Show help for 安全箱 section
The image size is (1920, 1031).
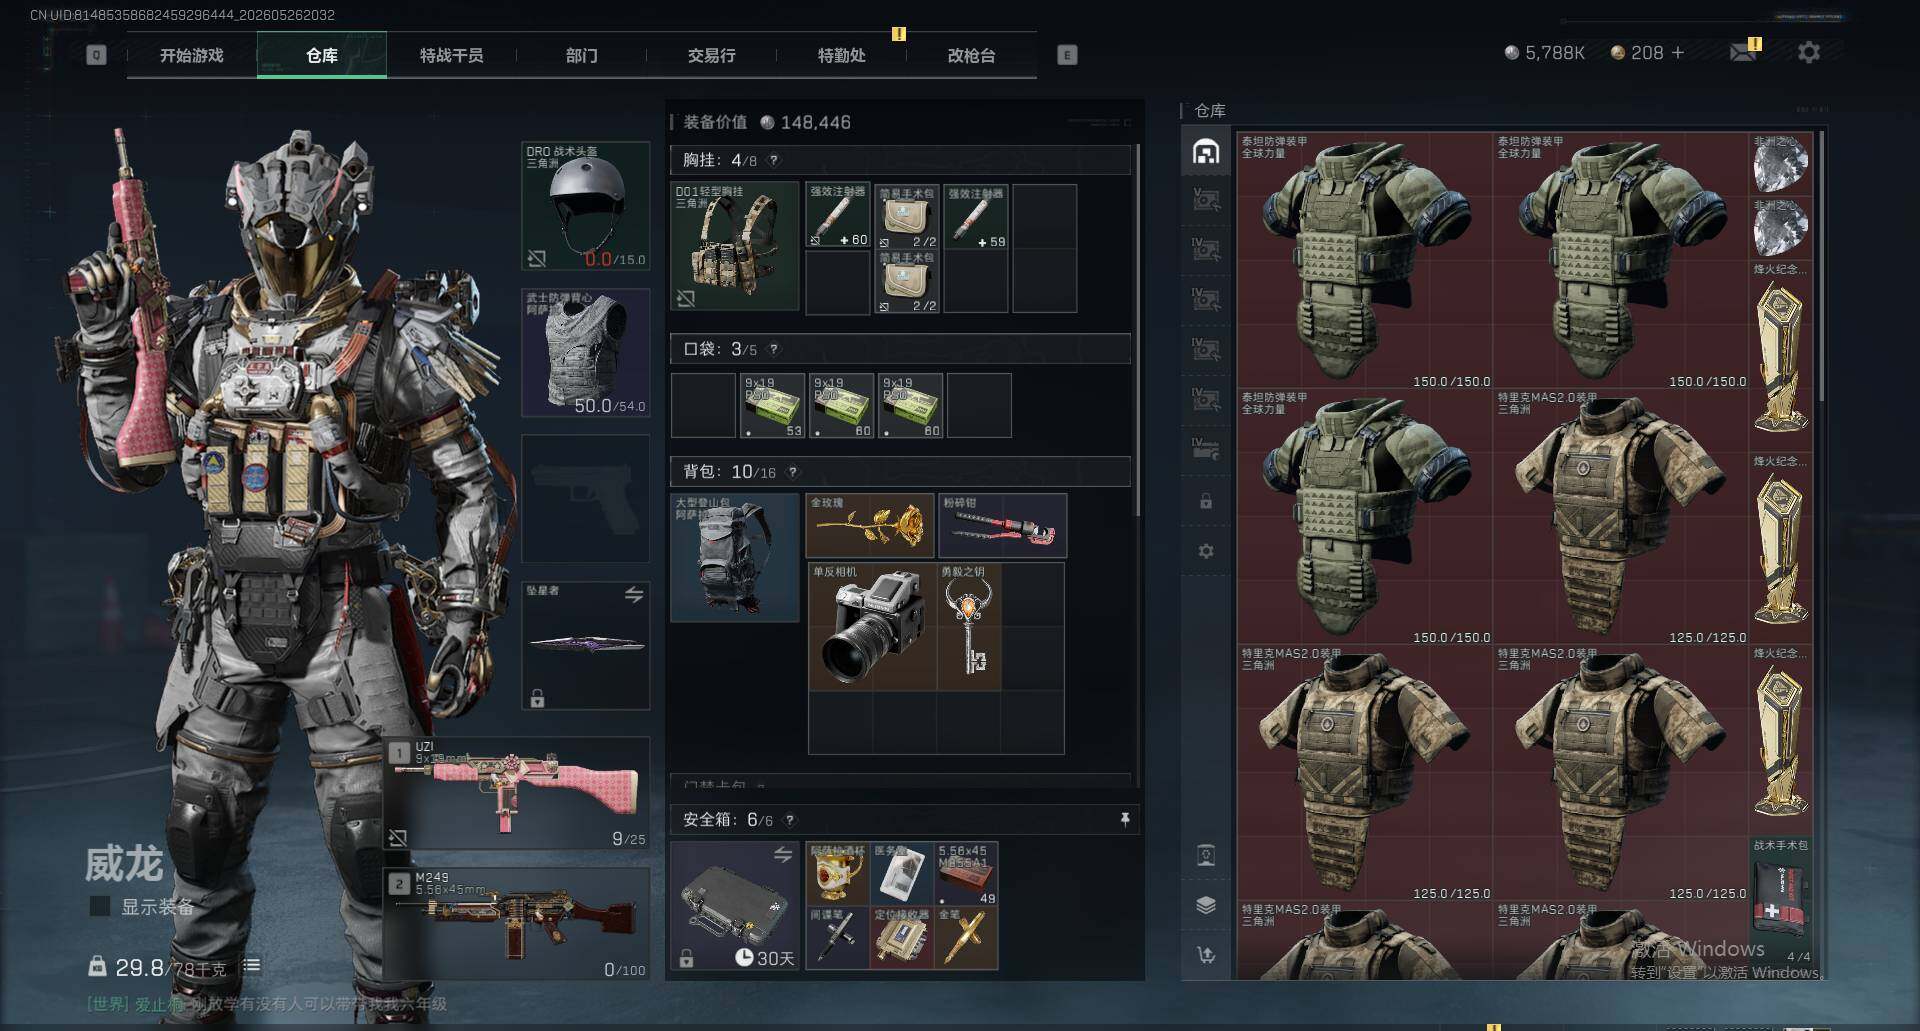[790, 820]
